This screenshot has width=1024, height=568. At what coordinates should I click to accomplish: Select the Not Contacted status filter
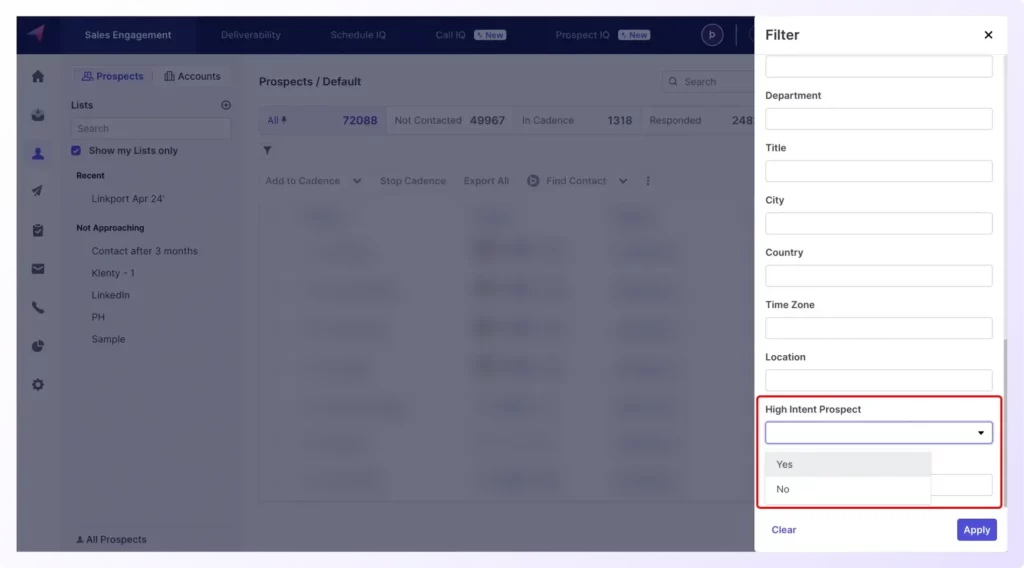pos(449,121)
